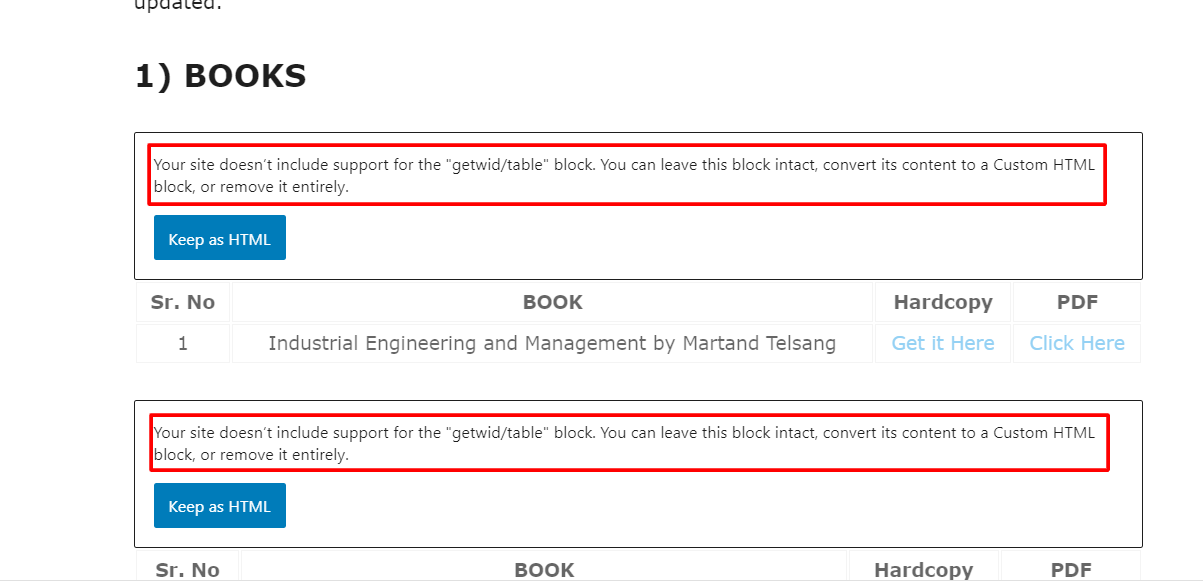The image size is (1203, 587).
Task: Click the Hardcopy header in first table
Action: [x=943, y=302]
